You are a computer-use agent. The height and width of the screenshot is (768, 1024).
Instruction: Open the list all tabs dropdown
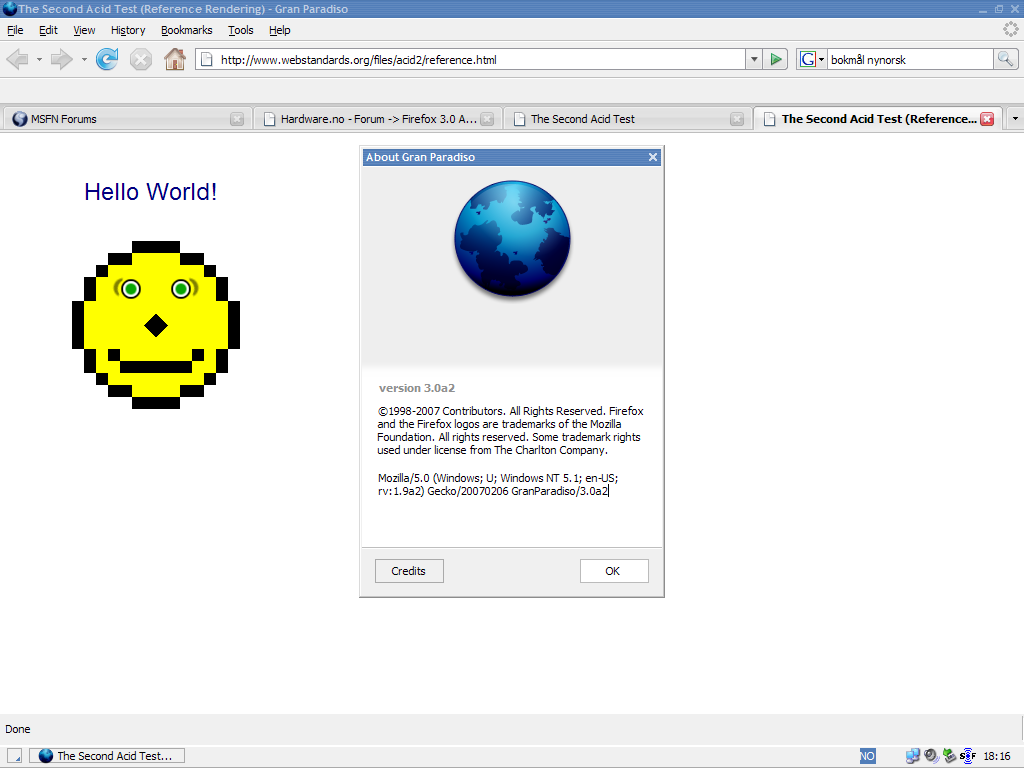pyautogui.click(x=1015, y=119)
